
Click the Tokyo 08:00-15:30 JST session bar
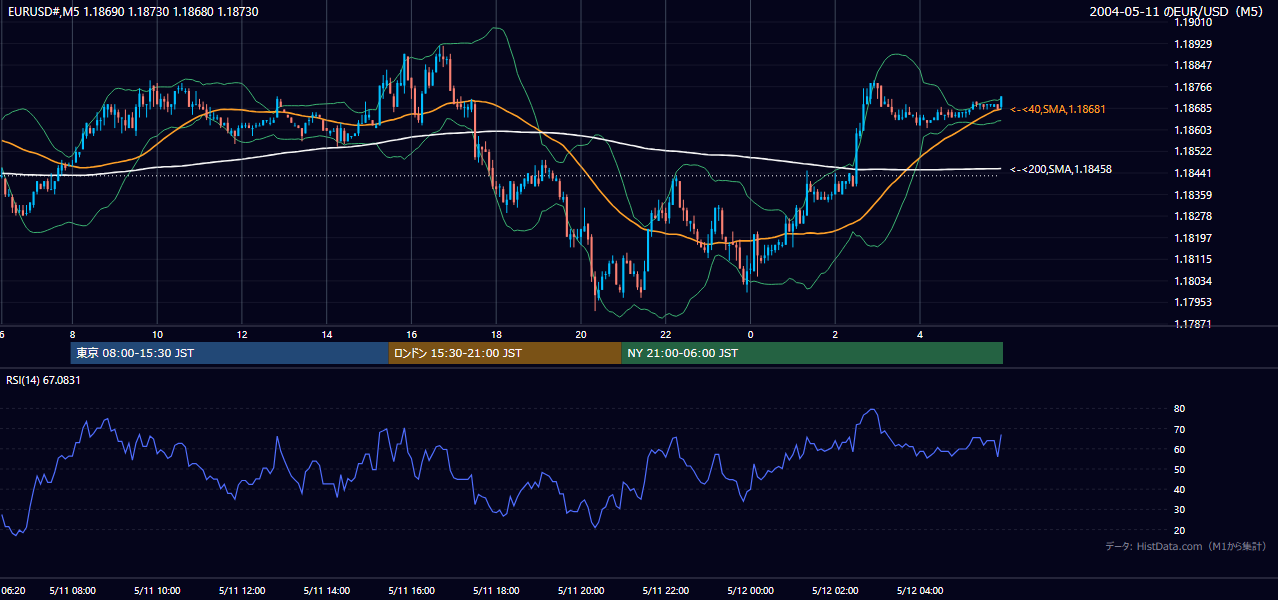point(230,353)
